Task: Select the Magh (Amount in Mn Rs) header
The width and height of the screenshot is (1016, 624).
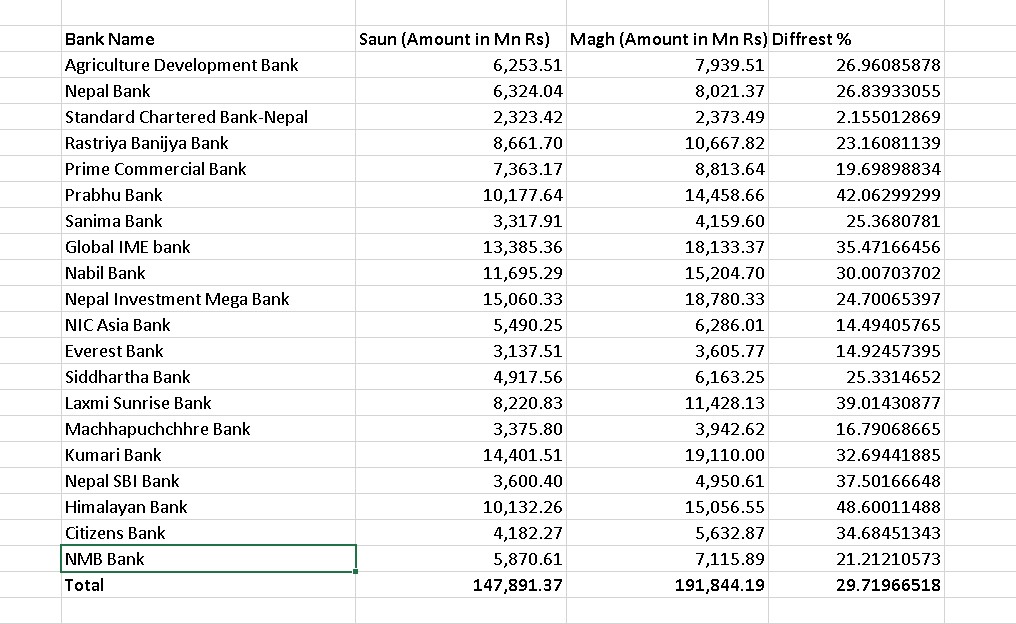Action: (667, 39)
